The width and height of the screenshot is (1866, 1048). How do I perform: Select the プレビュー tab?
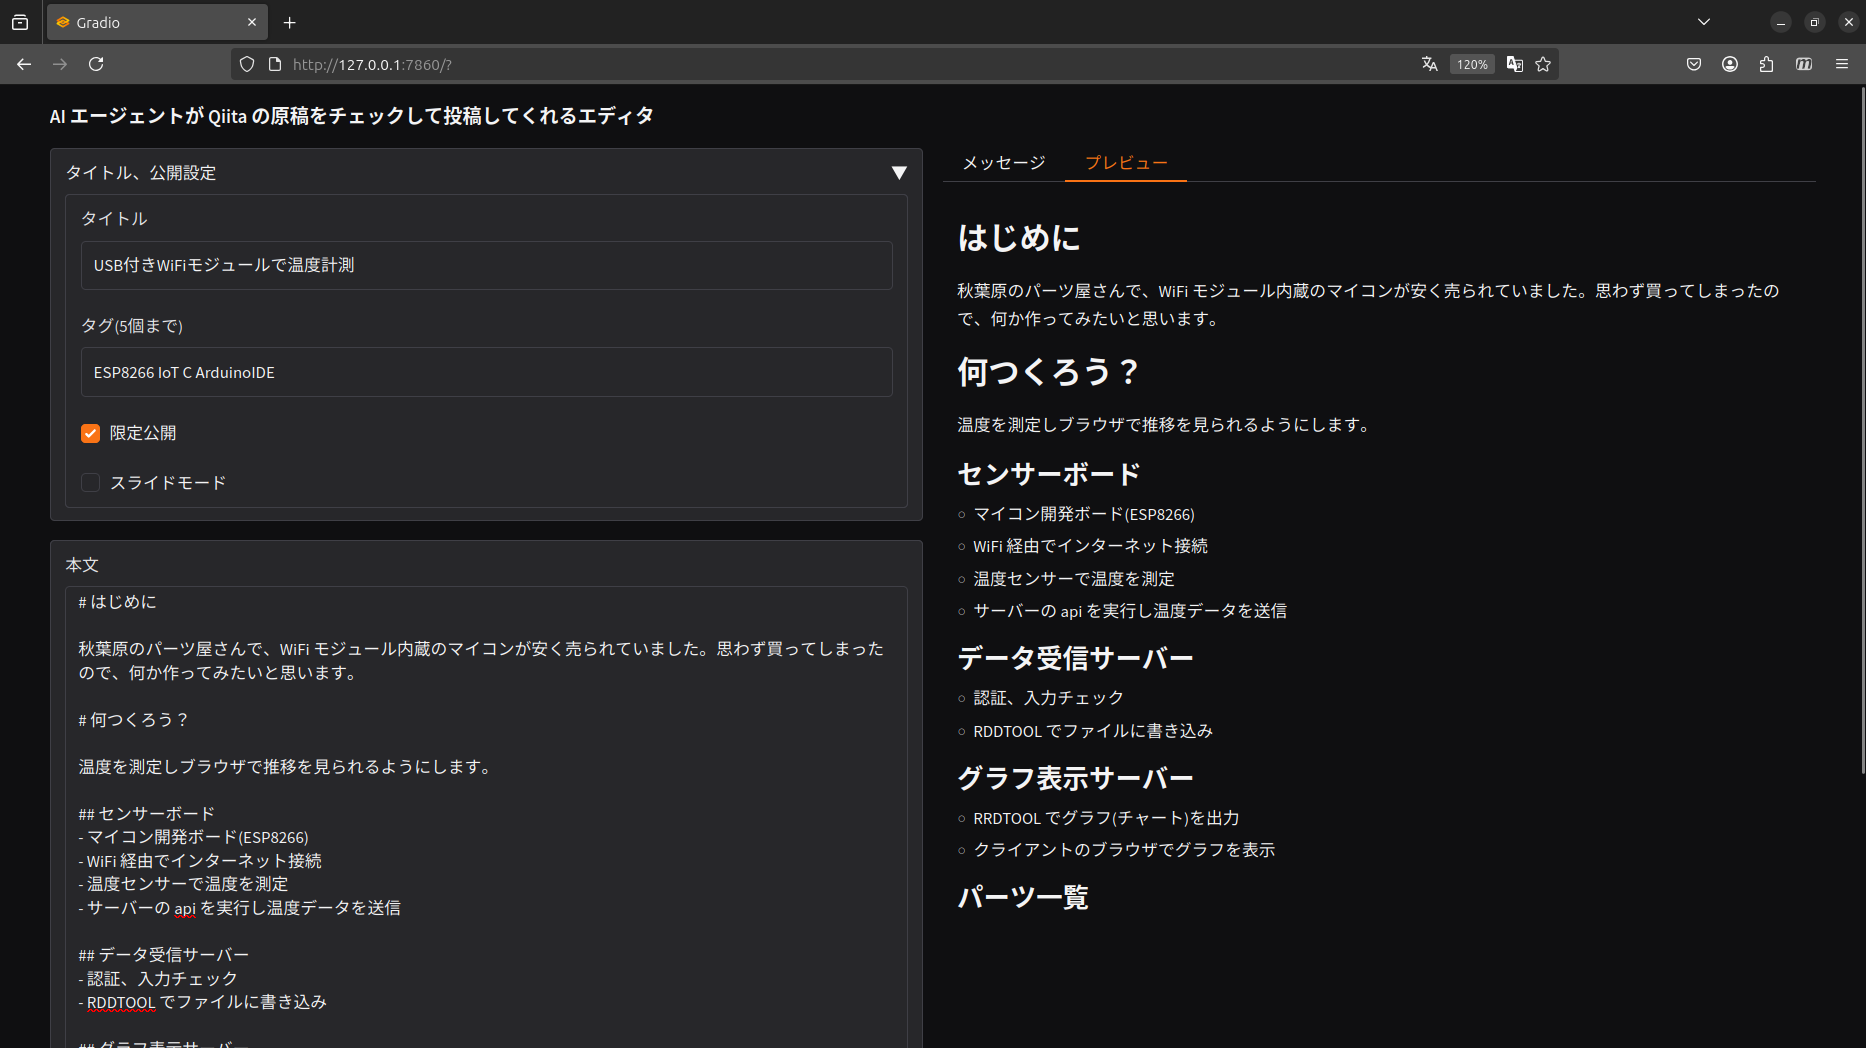tap(1126, 163)
